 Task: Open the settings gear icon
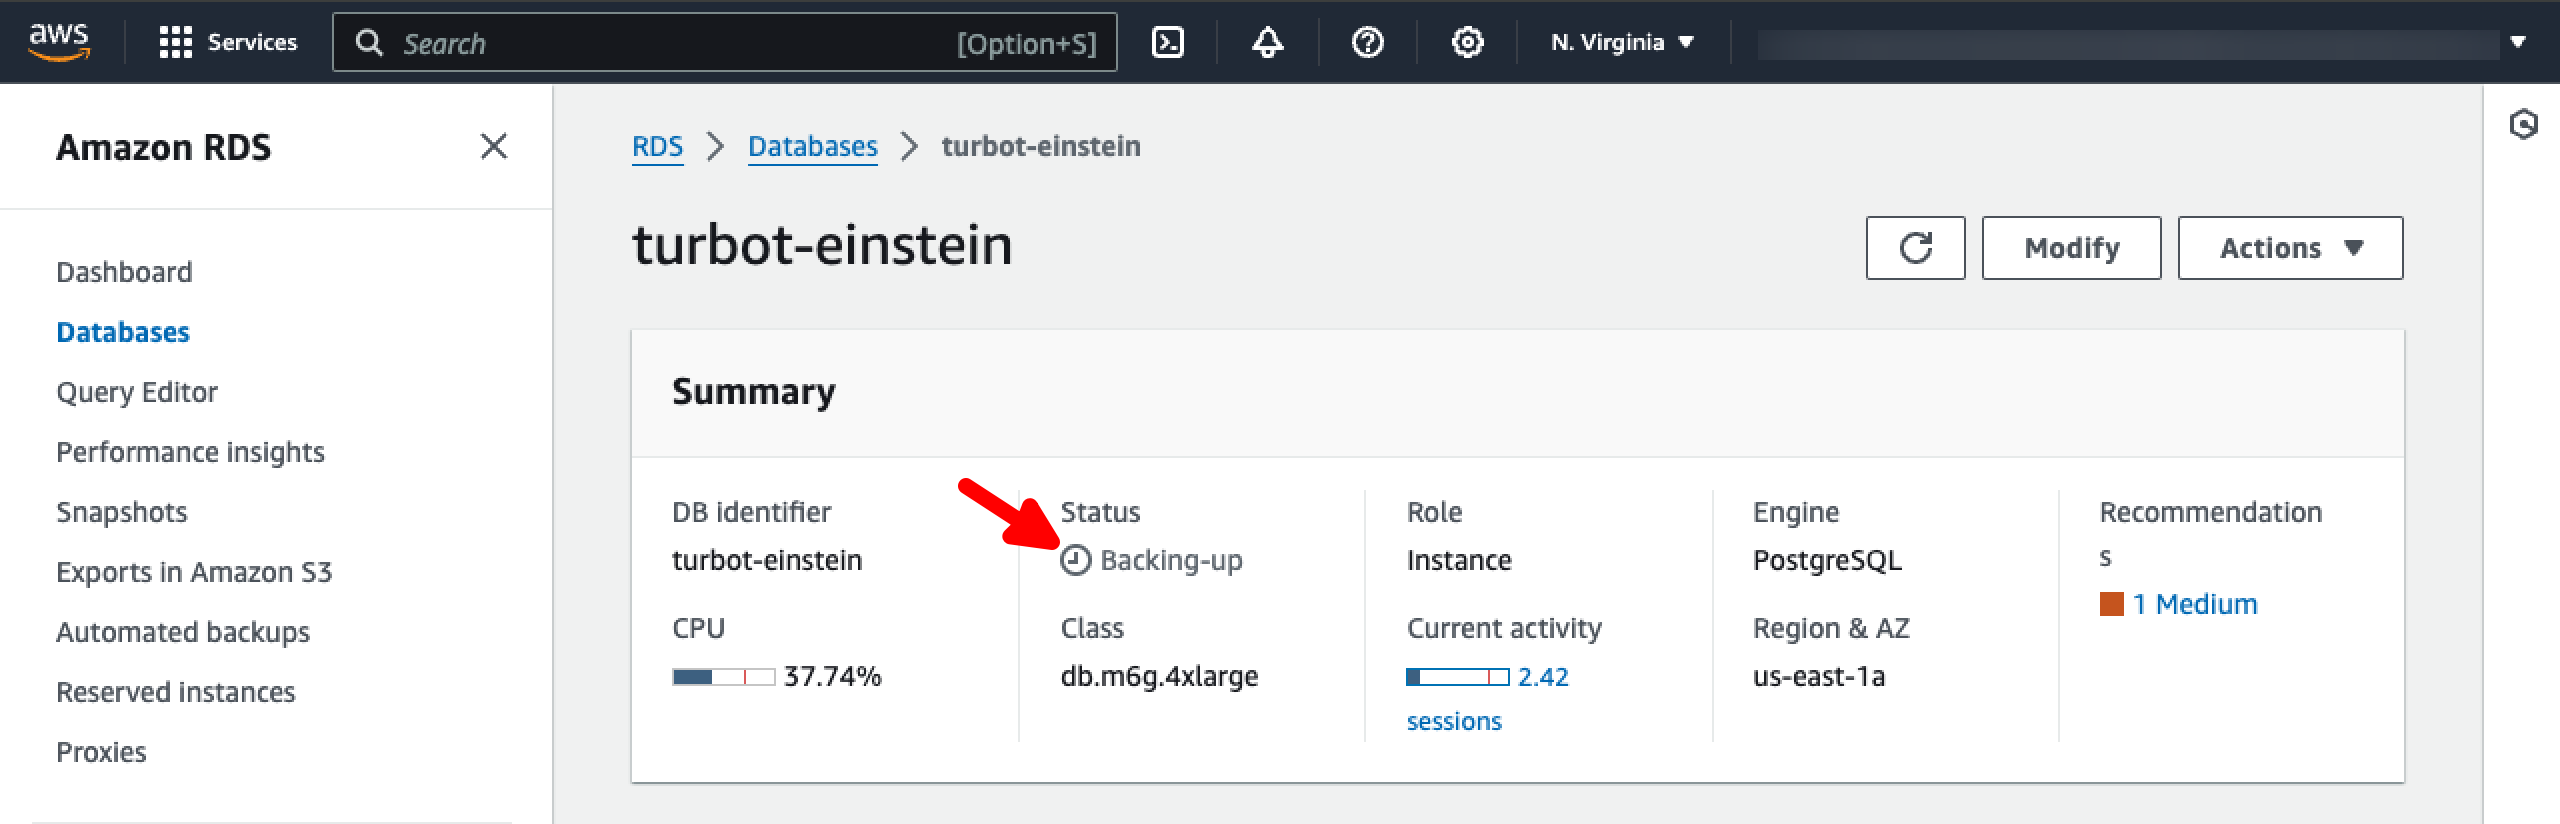1467,42
